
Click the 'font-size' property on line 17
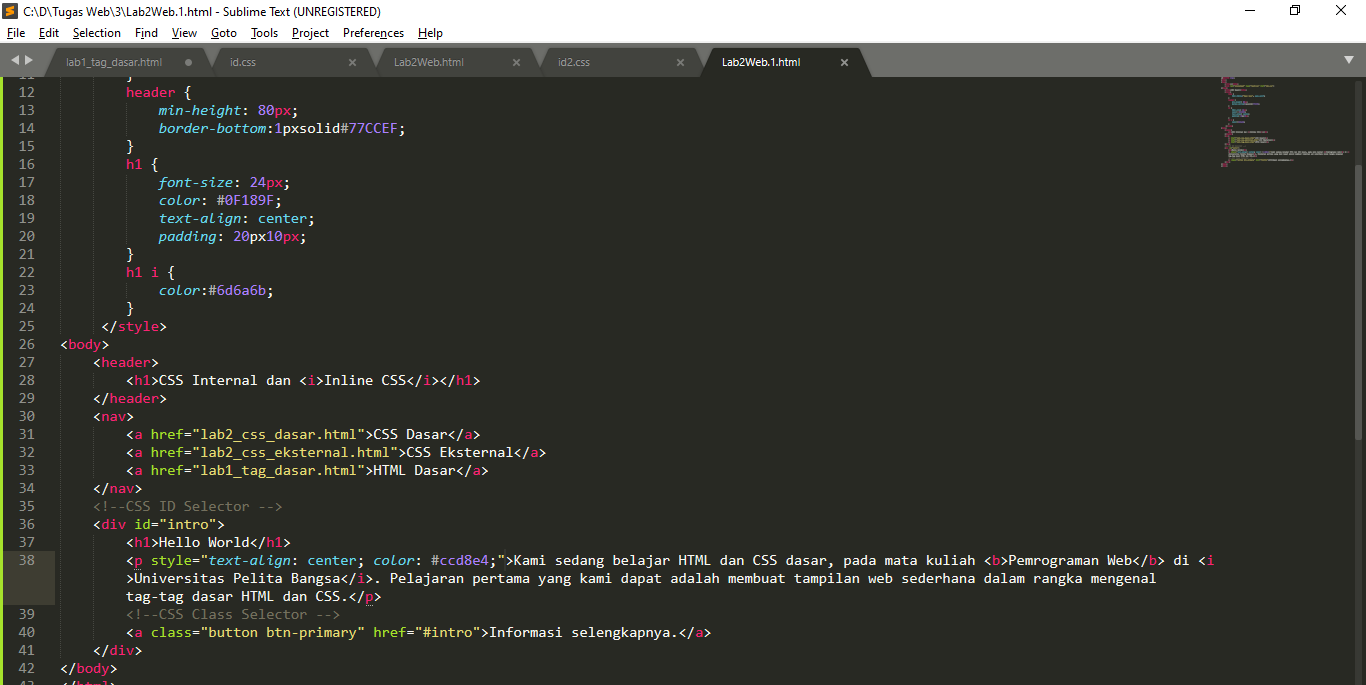click(x=195, y=182)
